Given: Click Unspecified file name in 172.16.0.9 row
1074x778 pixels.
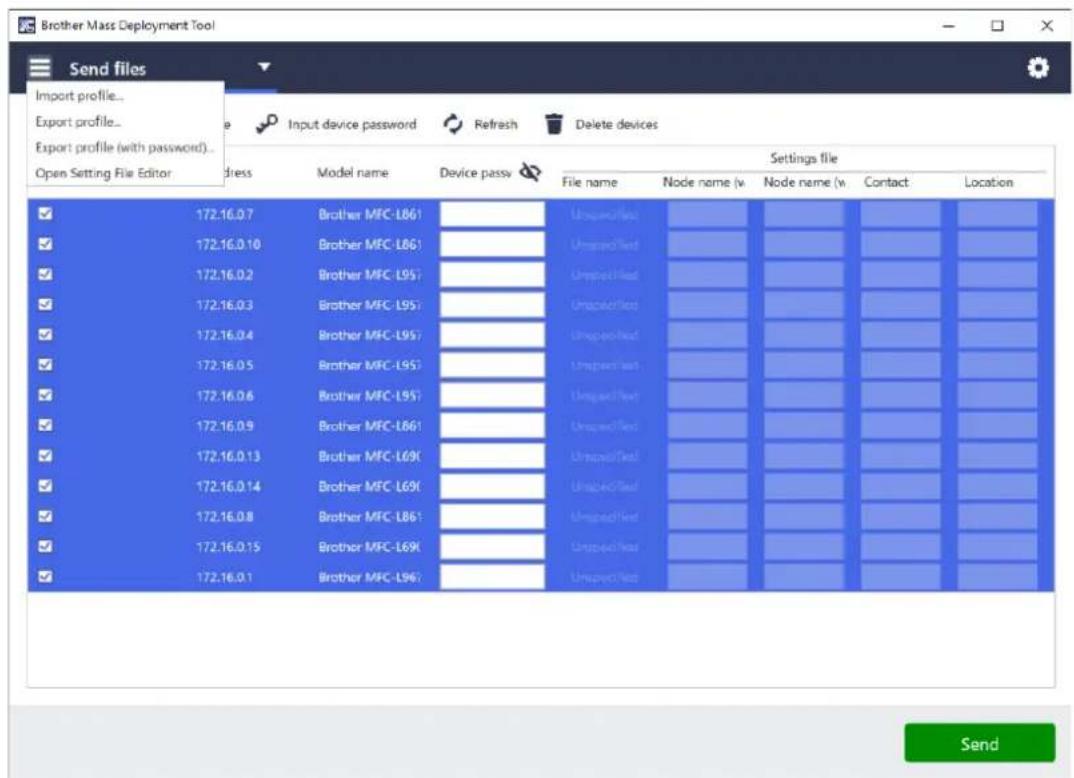Looking at the screenshot, I should 604,425.
